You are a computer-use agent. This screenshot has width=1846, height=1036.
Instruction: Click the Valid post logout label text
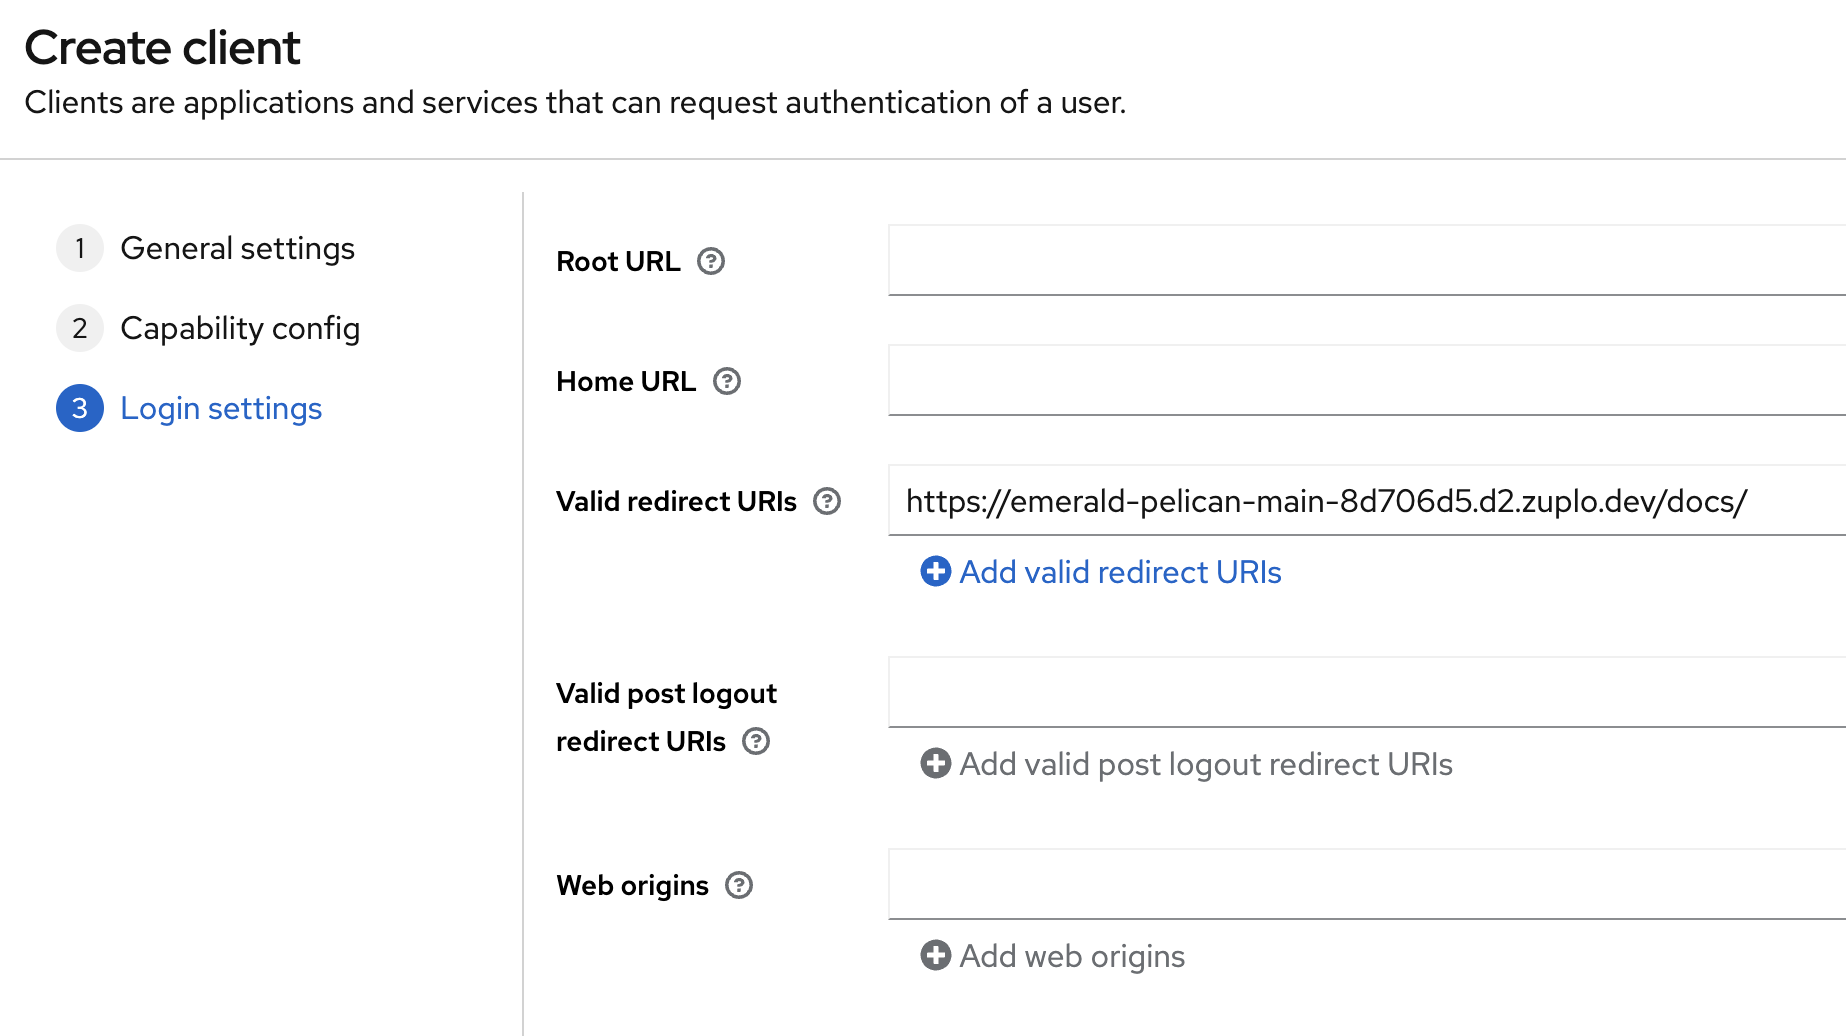point(666,717)
